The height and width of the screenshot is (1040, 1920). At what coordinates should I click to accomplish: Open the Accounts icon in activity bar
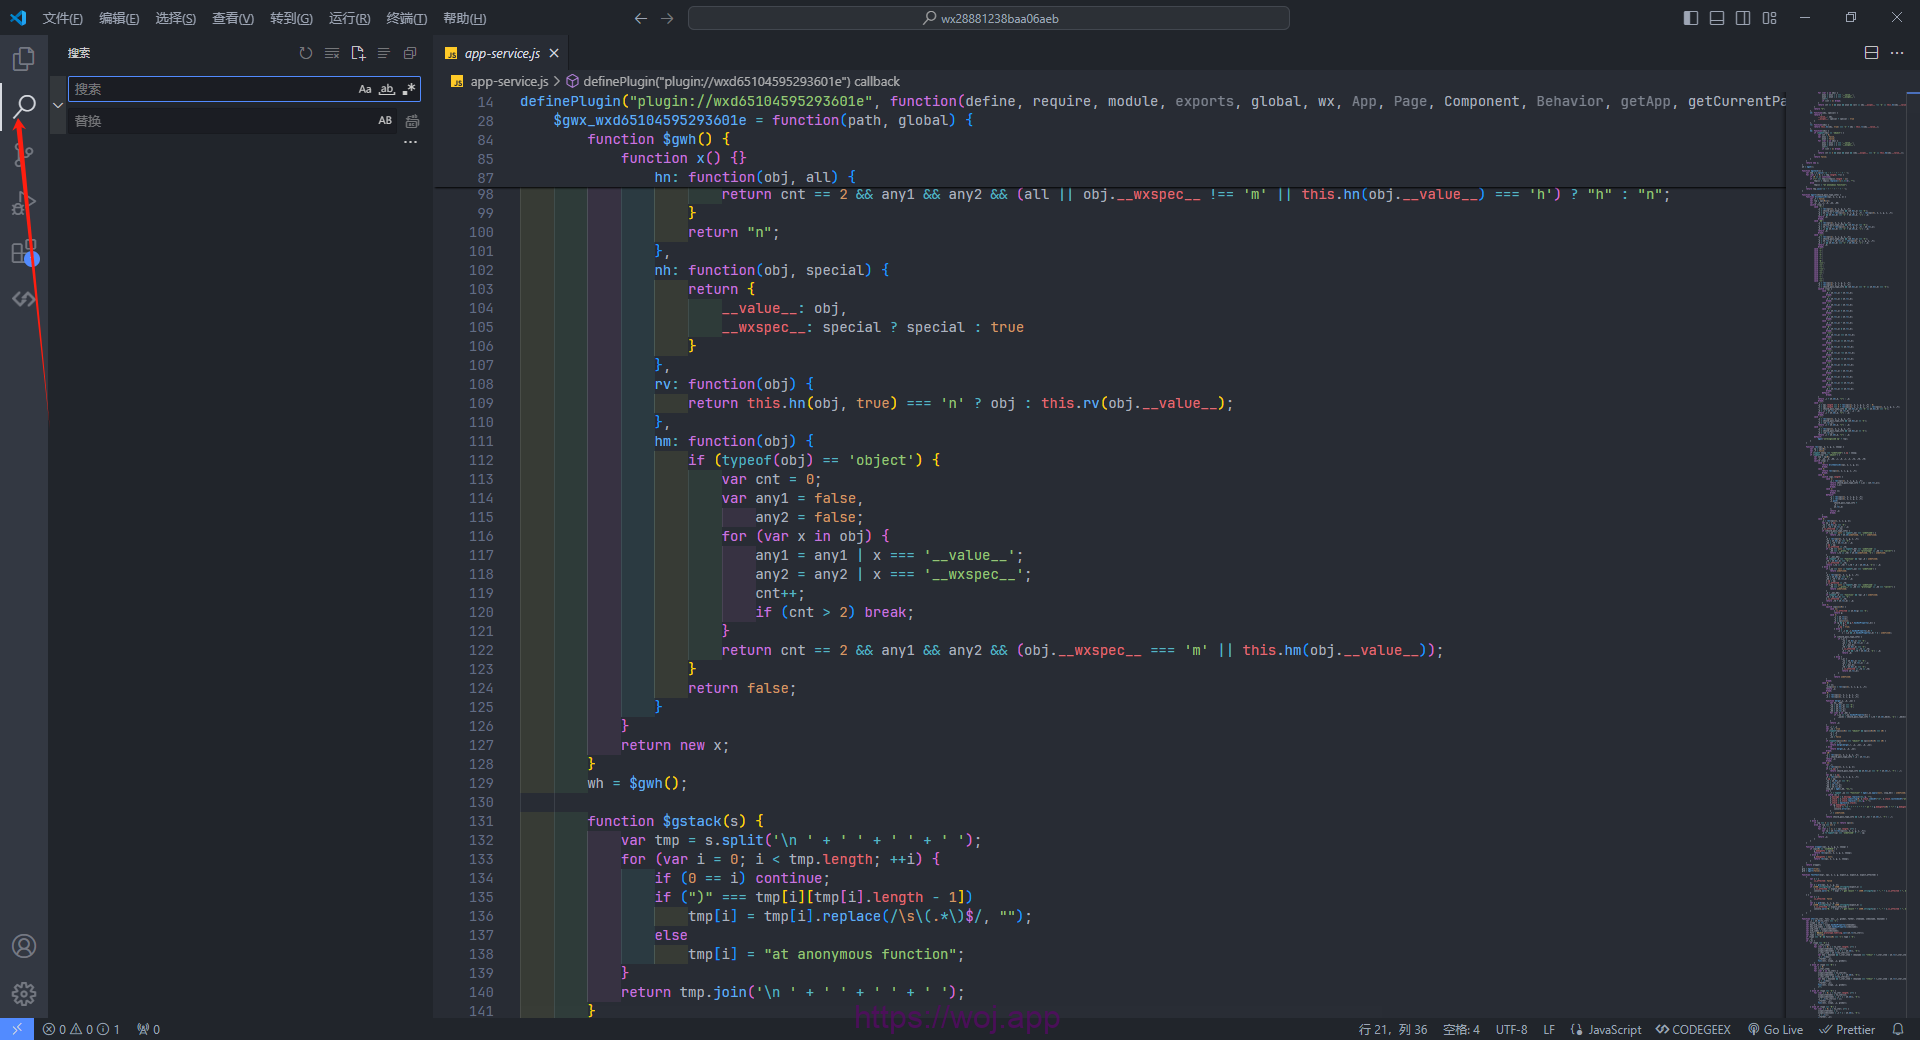click(x=24, y=946)
